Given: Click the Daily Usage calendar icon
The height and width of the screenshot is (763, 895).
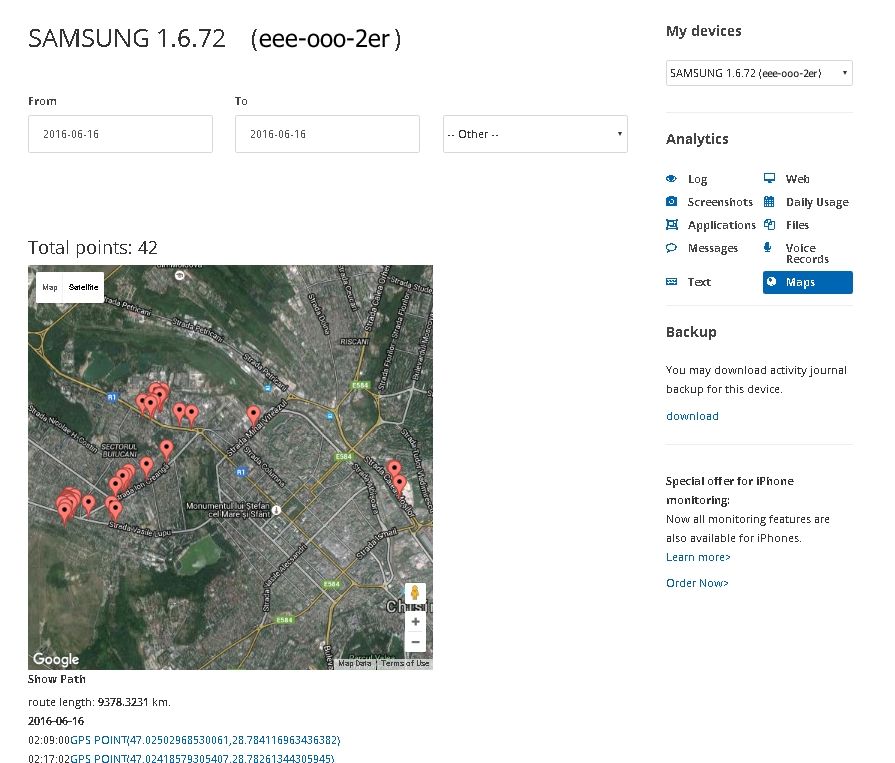Looking at the screenshot, I should tap(769, 201).
